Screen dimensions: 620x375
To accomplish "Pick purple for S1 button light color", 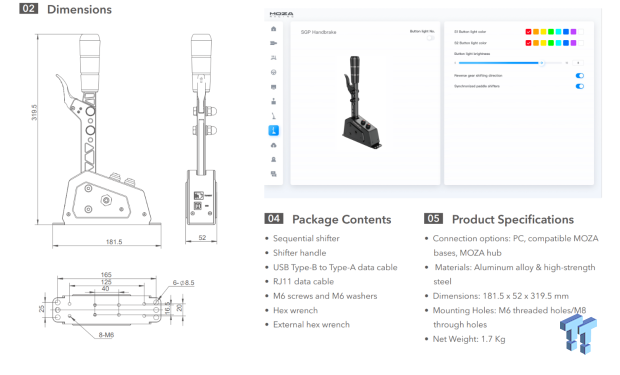I will point(573,32).
